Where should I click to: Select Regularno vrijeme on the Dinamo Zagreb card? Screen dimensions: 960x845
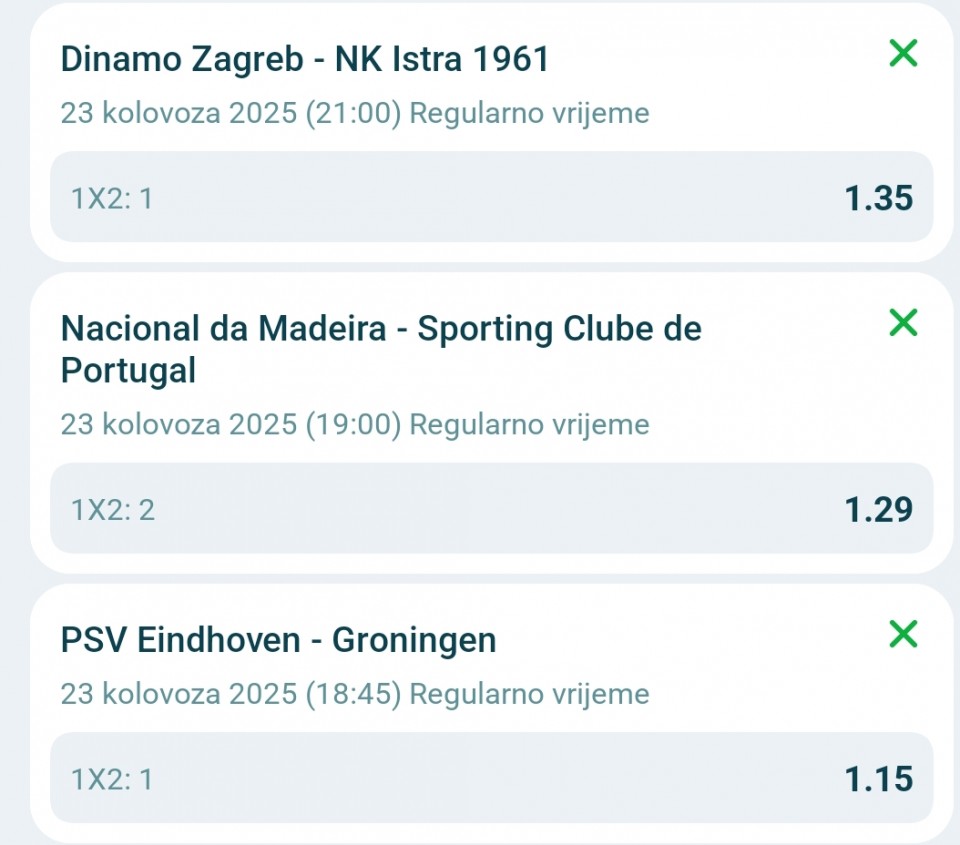(x=530, y=113)
